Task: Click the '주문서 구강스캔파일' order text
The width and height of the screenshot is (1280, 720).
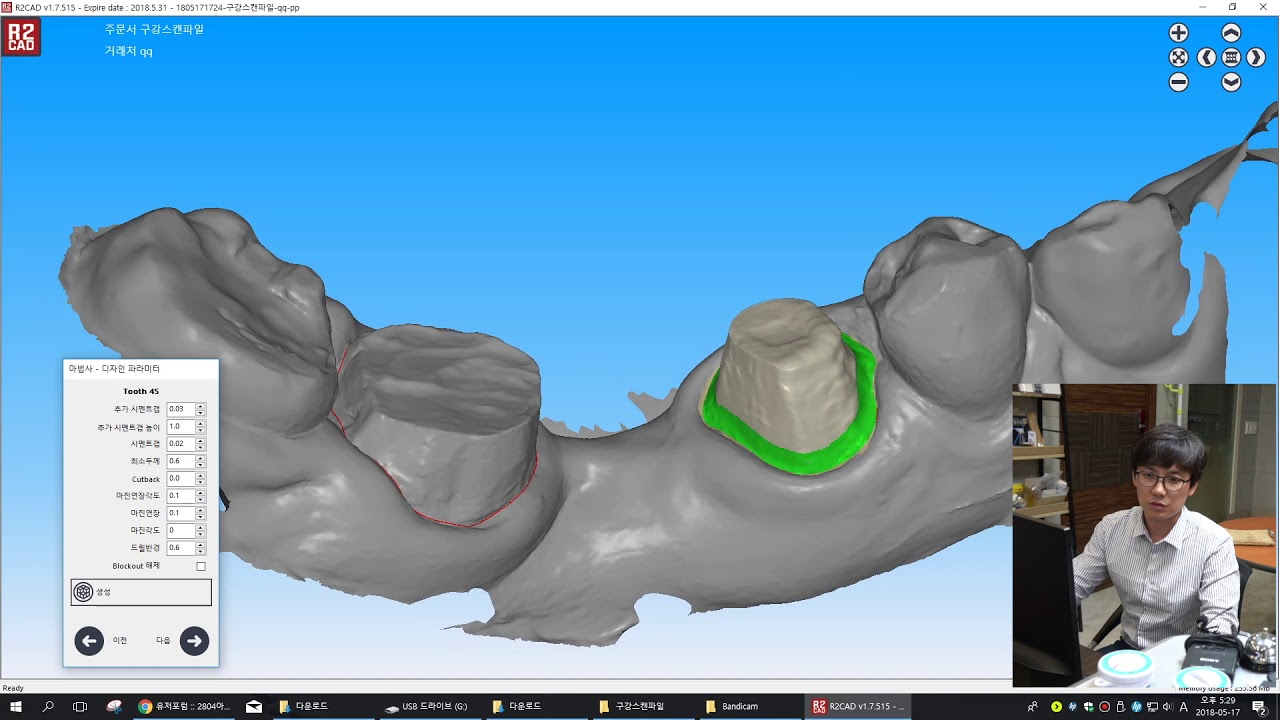Action: click(154, 29)
